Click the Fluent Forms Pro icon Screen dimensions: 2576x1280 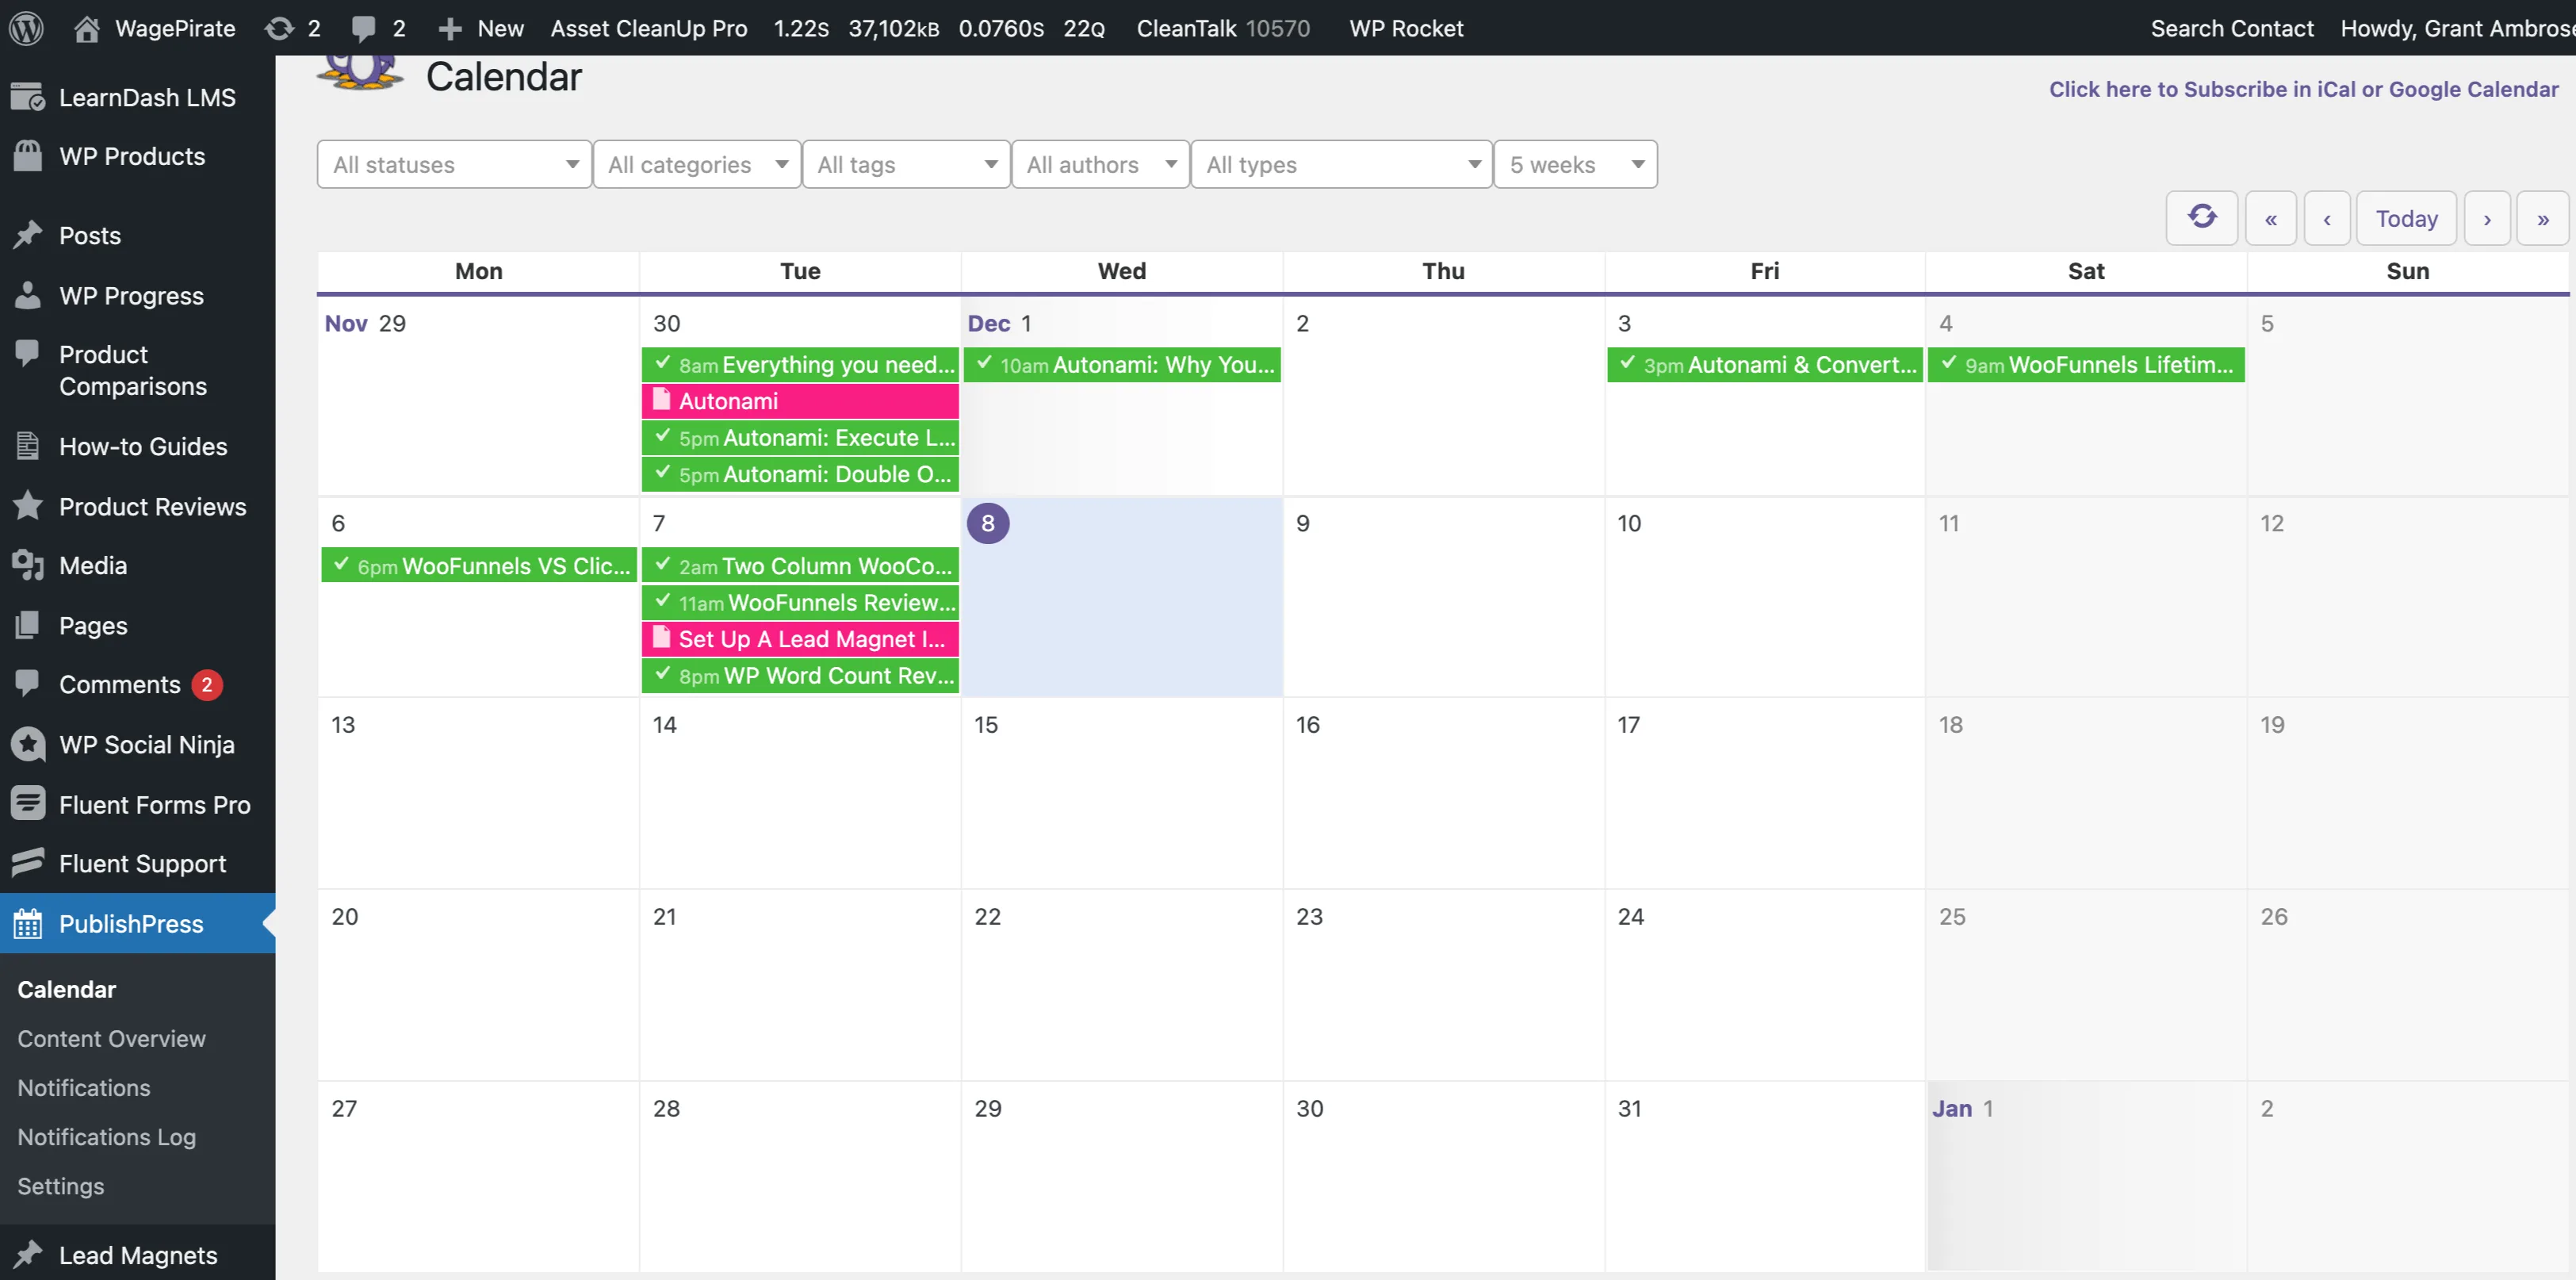[28, 804]
